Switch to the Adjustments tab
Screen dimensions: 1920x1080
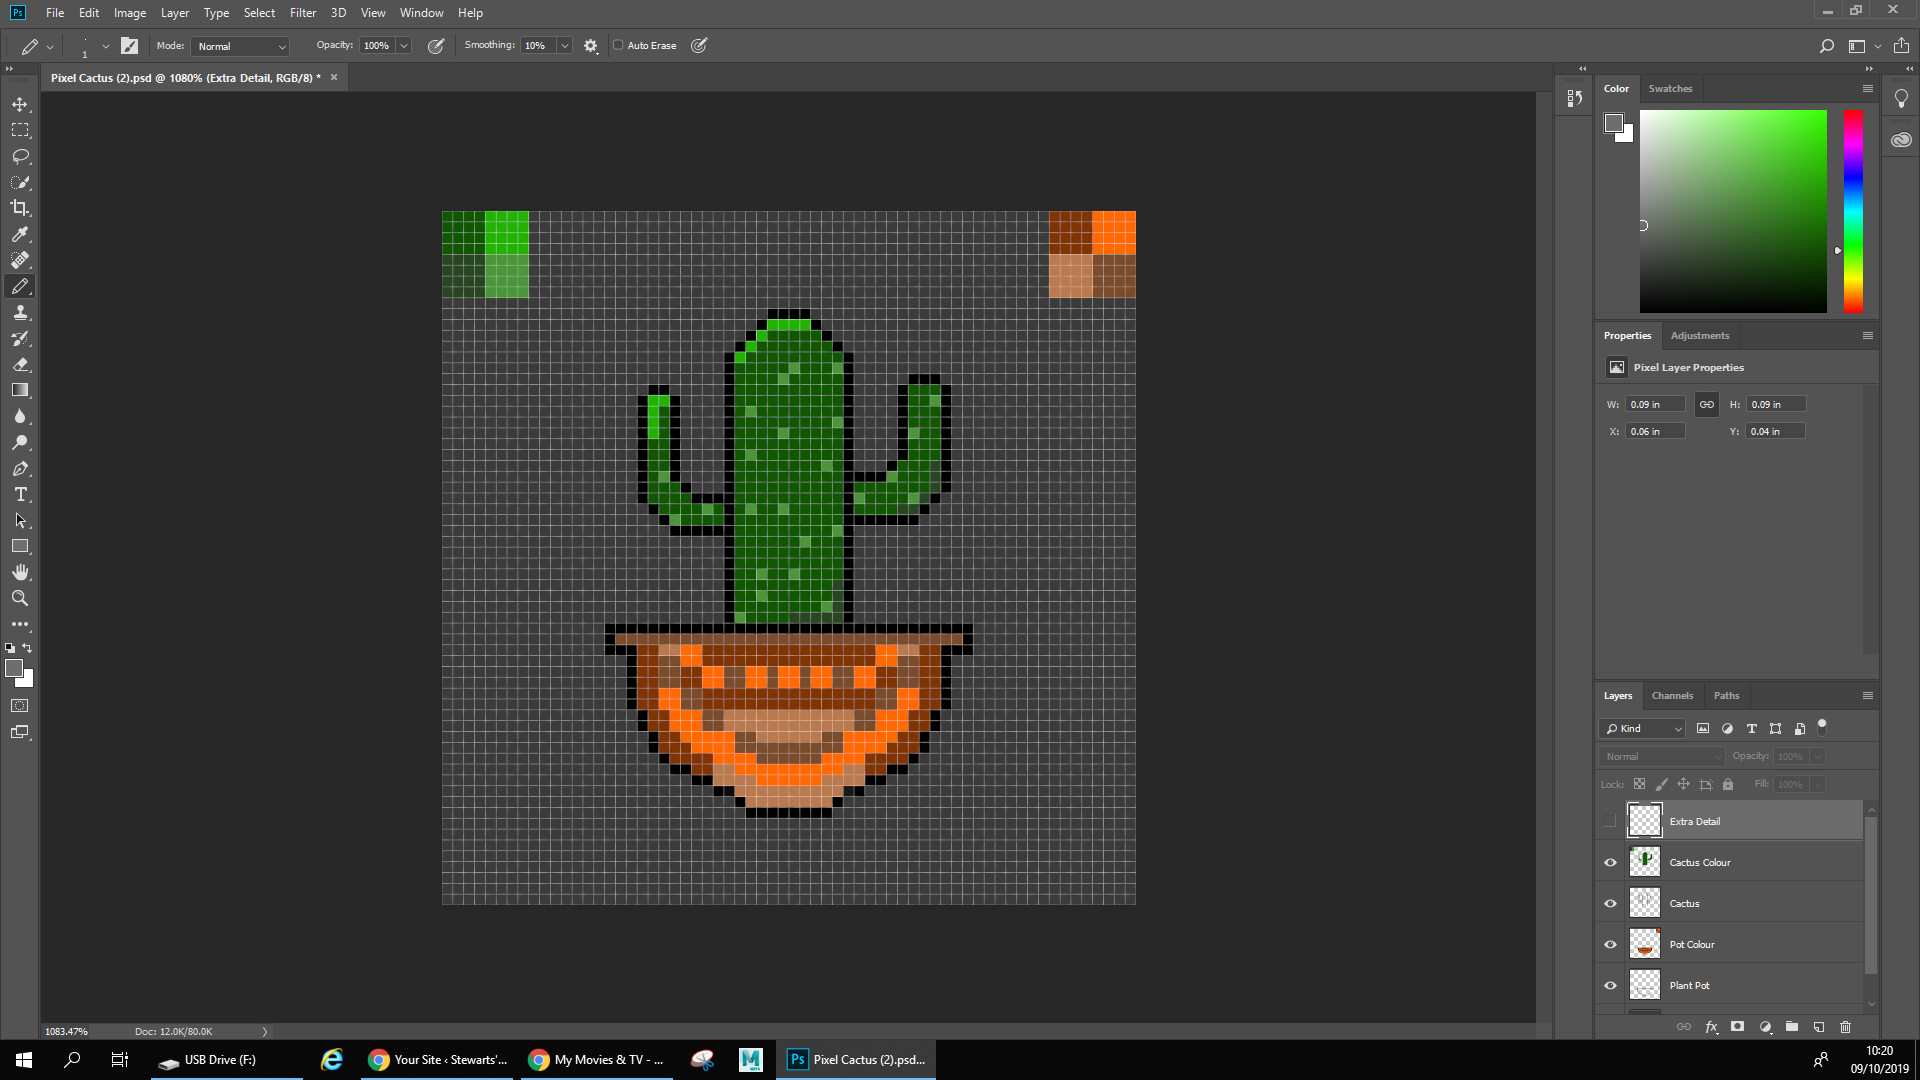1700,335
